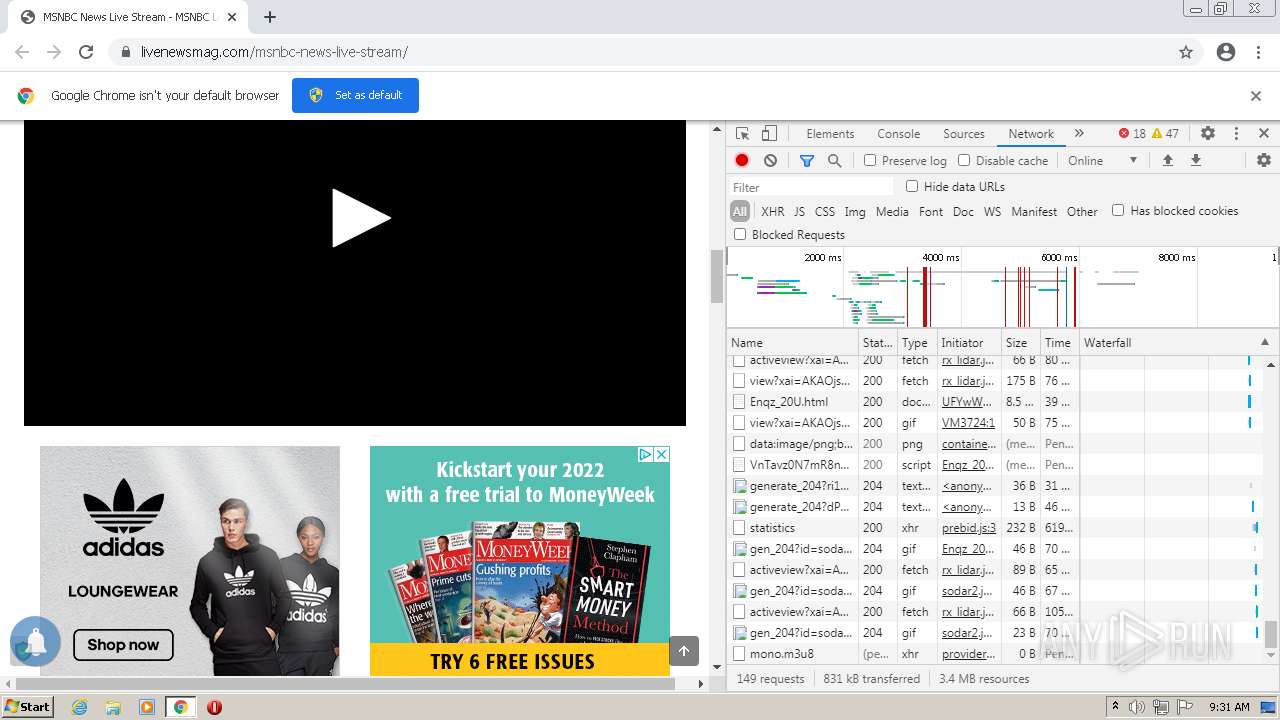Viewport: 1280px width, 720px height.
Task: Open the DevTools customize menu
Action: pyautogui.click(x=1236, y=133)
